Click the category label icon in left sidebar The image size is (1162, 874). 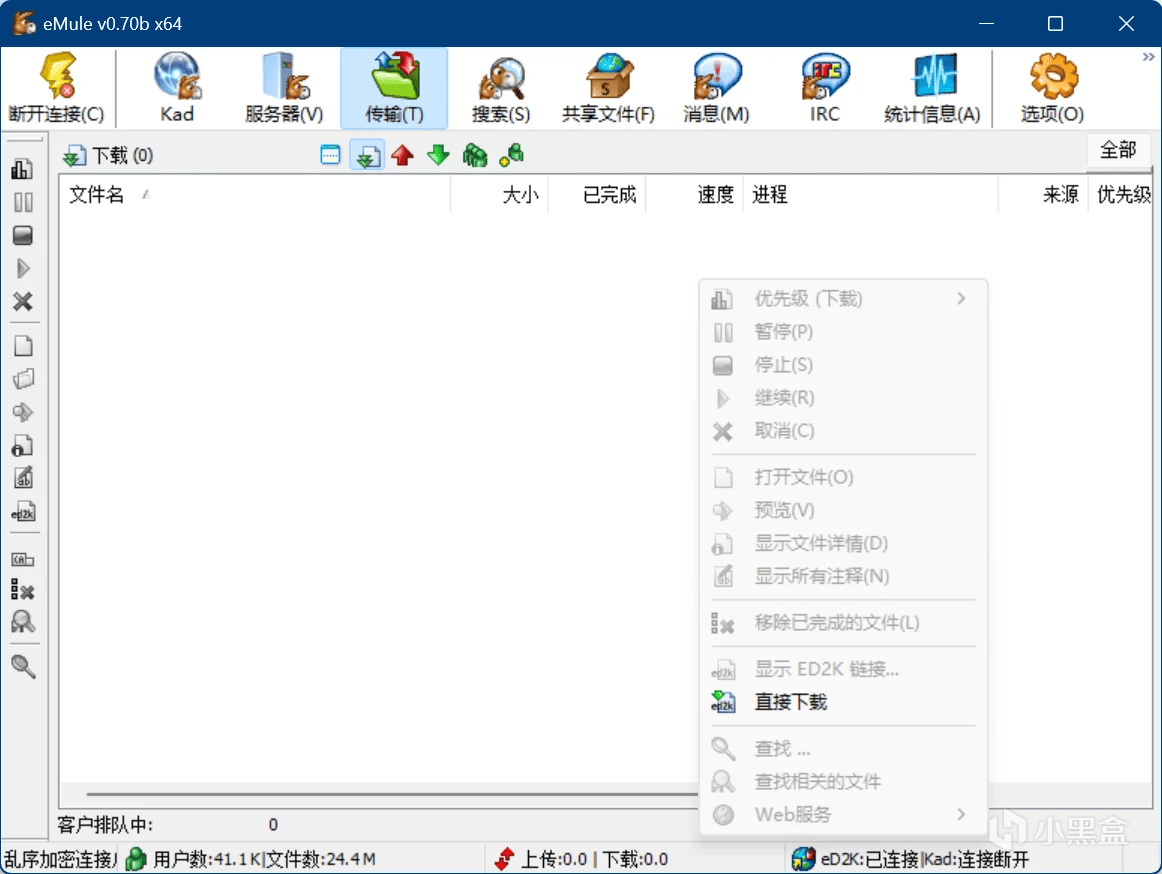(23, 560)
